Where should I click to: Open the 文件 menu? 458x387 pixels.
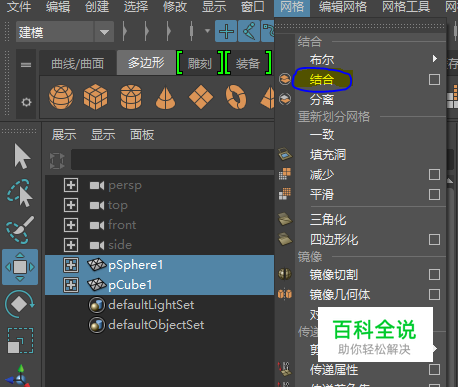19,7
